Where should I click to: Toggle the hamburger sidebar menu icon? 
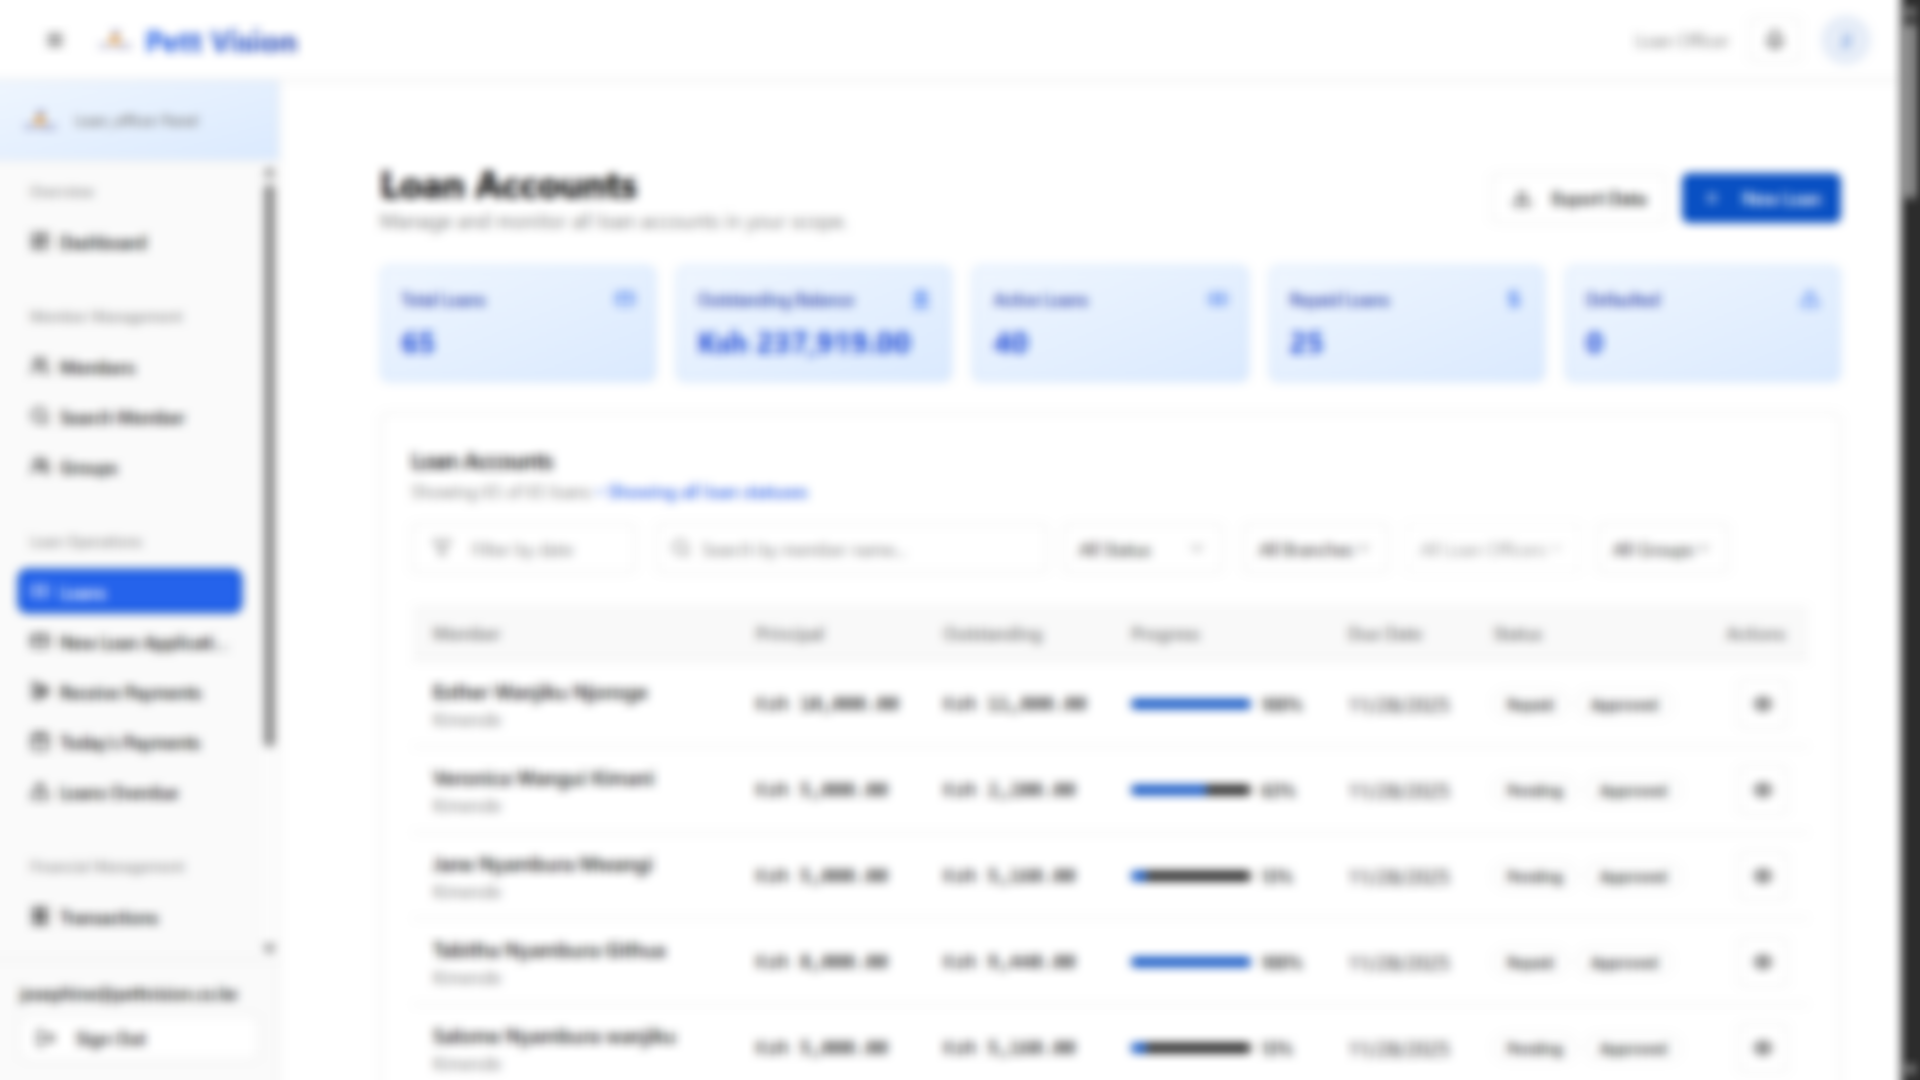(x=55, y=41)
